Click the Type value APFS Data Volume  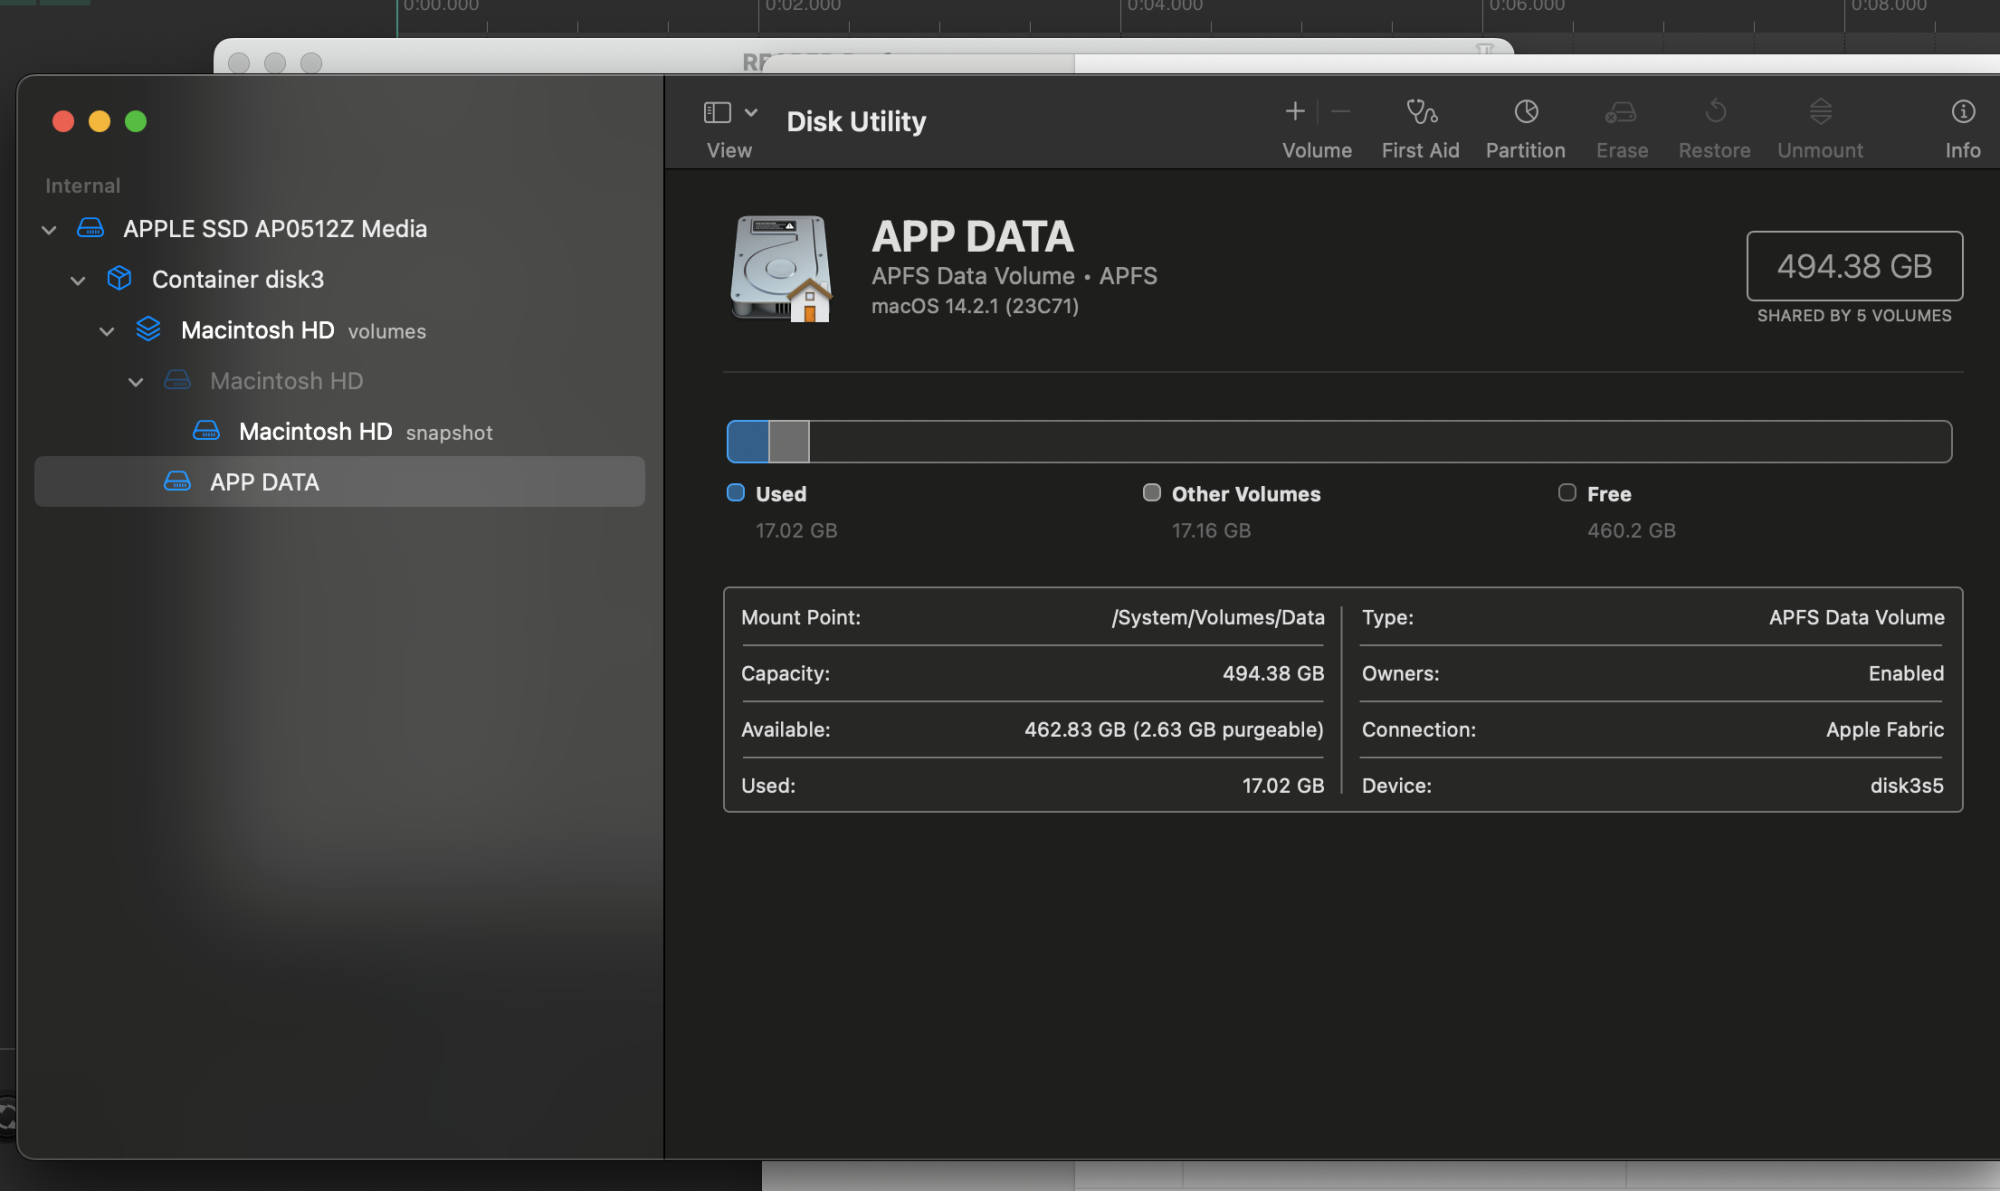coord(1857,618)
